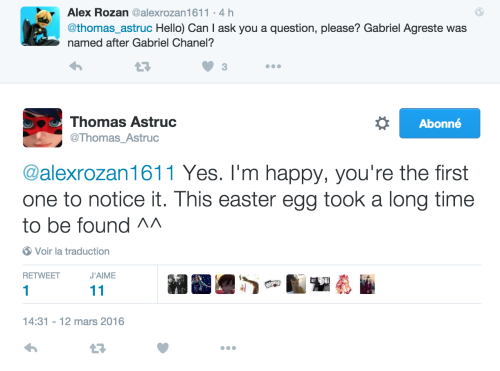Viewport: 500px width, 371px height.
Task: Open the 14:31 - 12 mars 2016 timestamp
Action: pyautogui.click(x=73, y=321)
